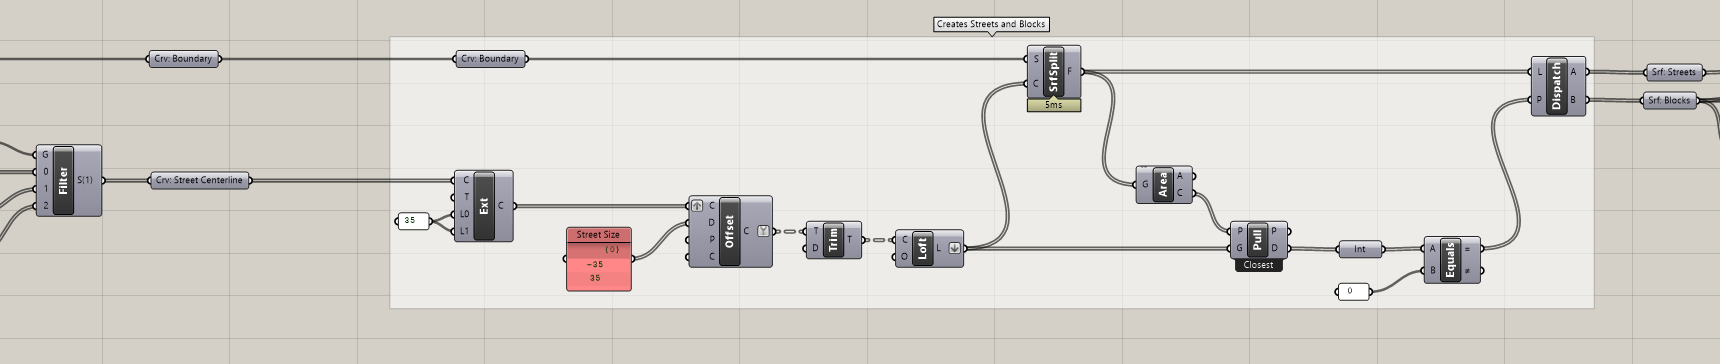
Task: Click the 35 number input panel
Action: pyautogui.click(x=413, y=221)
